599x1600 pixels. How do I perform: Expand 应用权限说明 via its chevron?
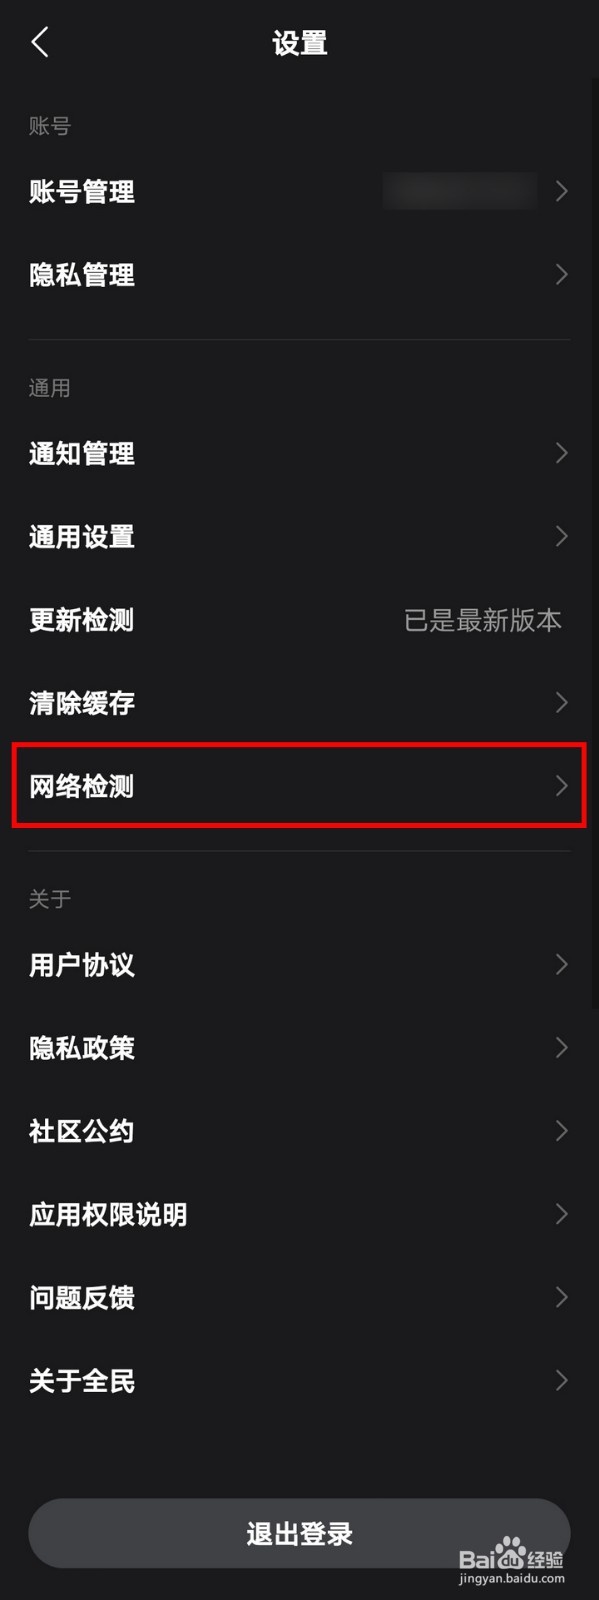click(x=561, y=1213)
